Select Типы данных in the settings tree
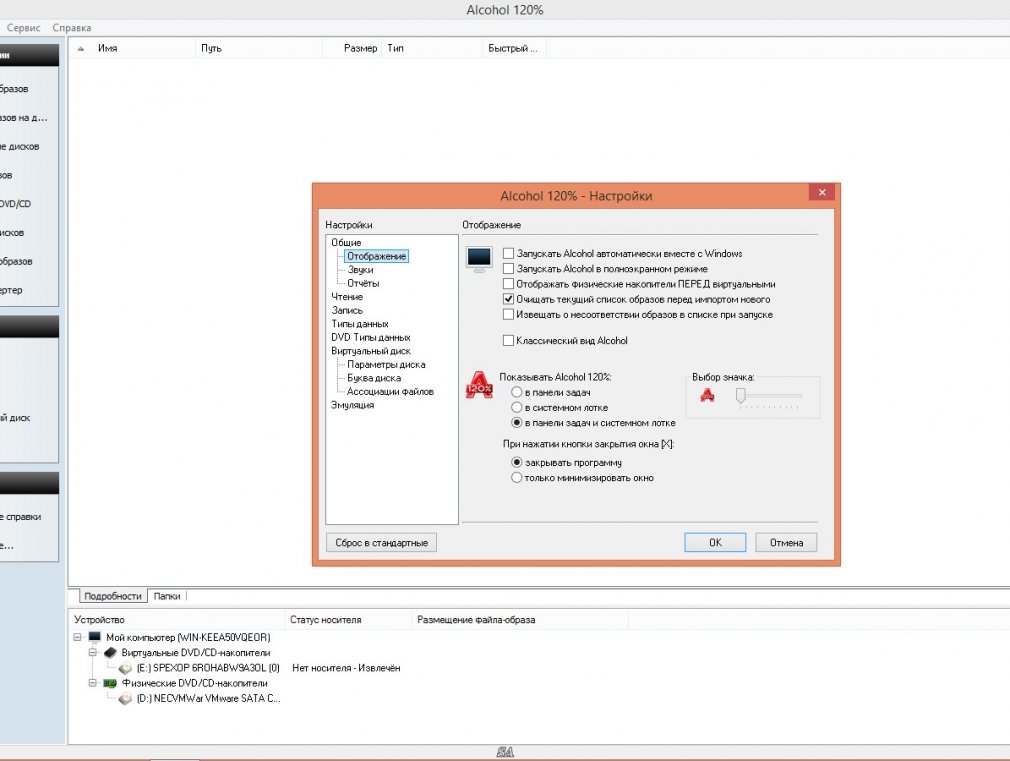Image resolution: width=1010 pixels, height=761 pixels. (360, 324)
